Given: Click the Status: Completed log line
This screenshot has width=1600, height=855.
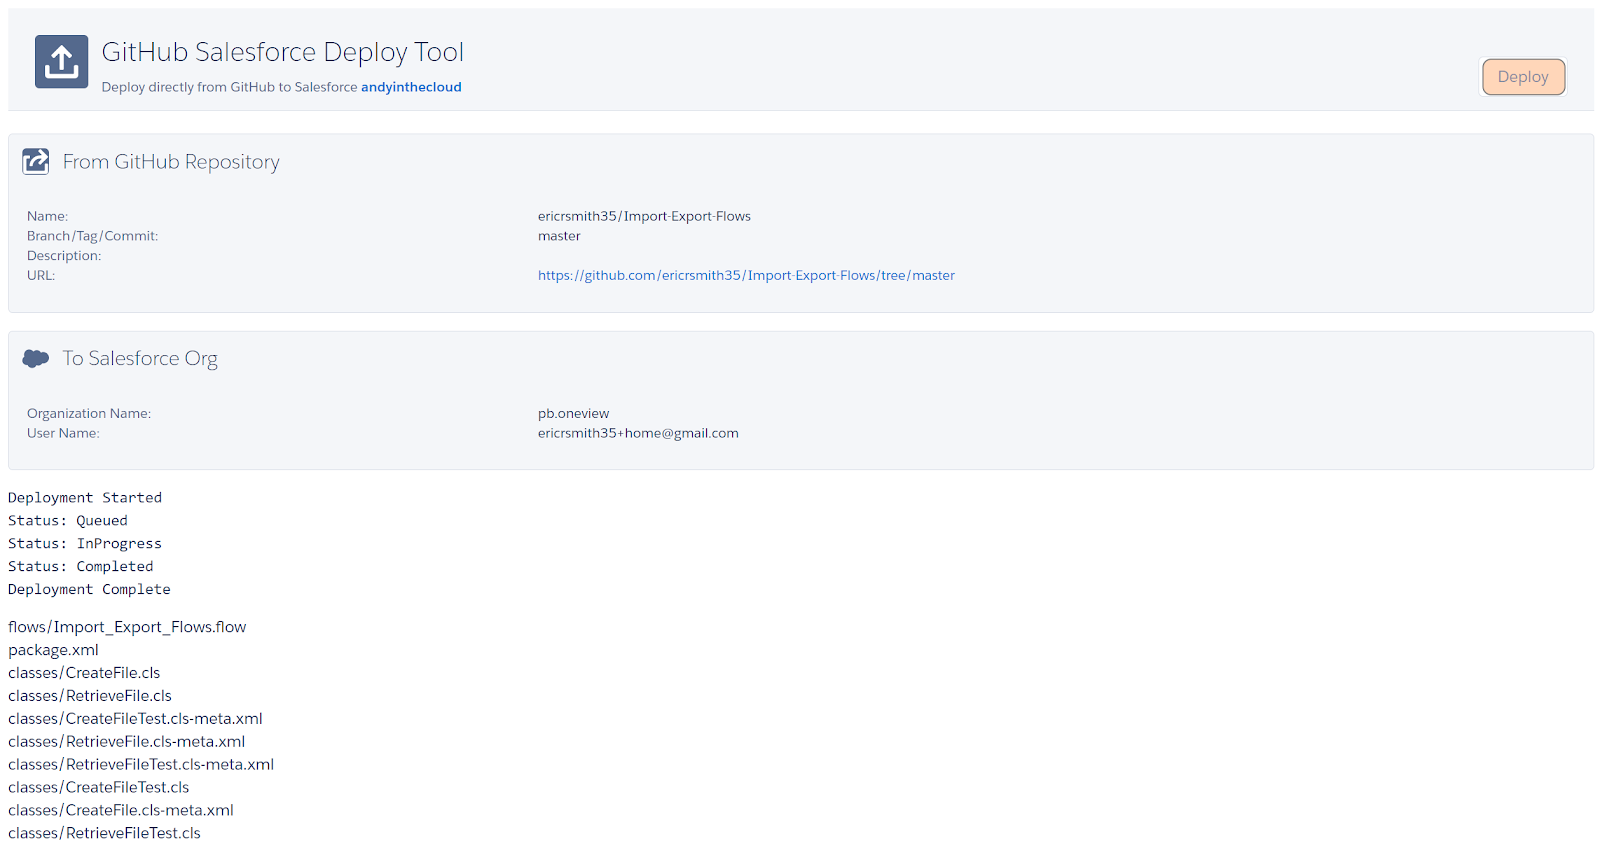Looking at the screenshot, I should pyautogui.click(x=81, y=567).
